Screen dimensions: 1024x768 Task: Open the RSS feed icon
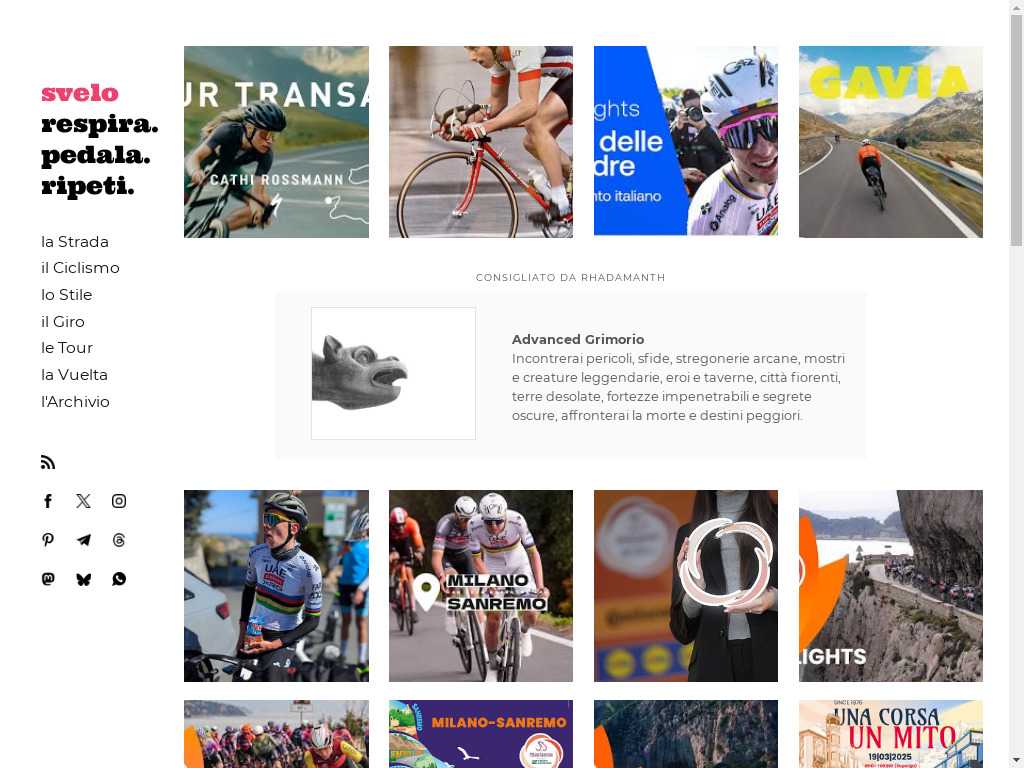pos(48,462)
